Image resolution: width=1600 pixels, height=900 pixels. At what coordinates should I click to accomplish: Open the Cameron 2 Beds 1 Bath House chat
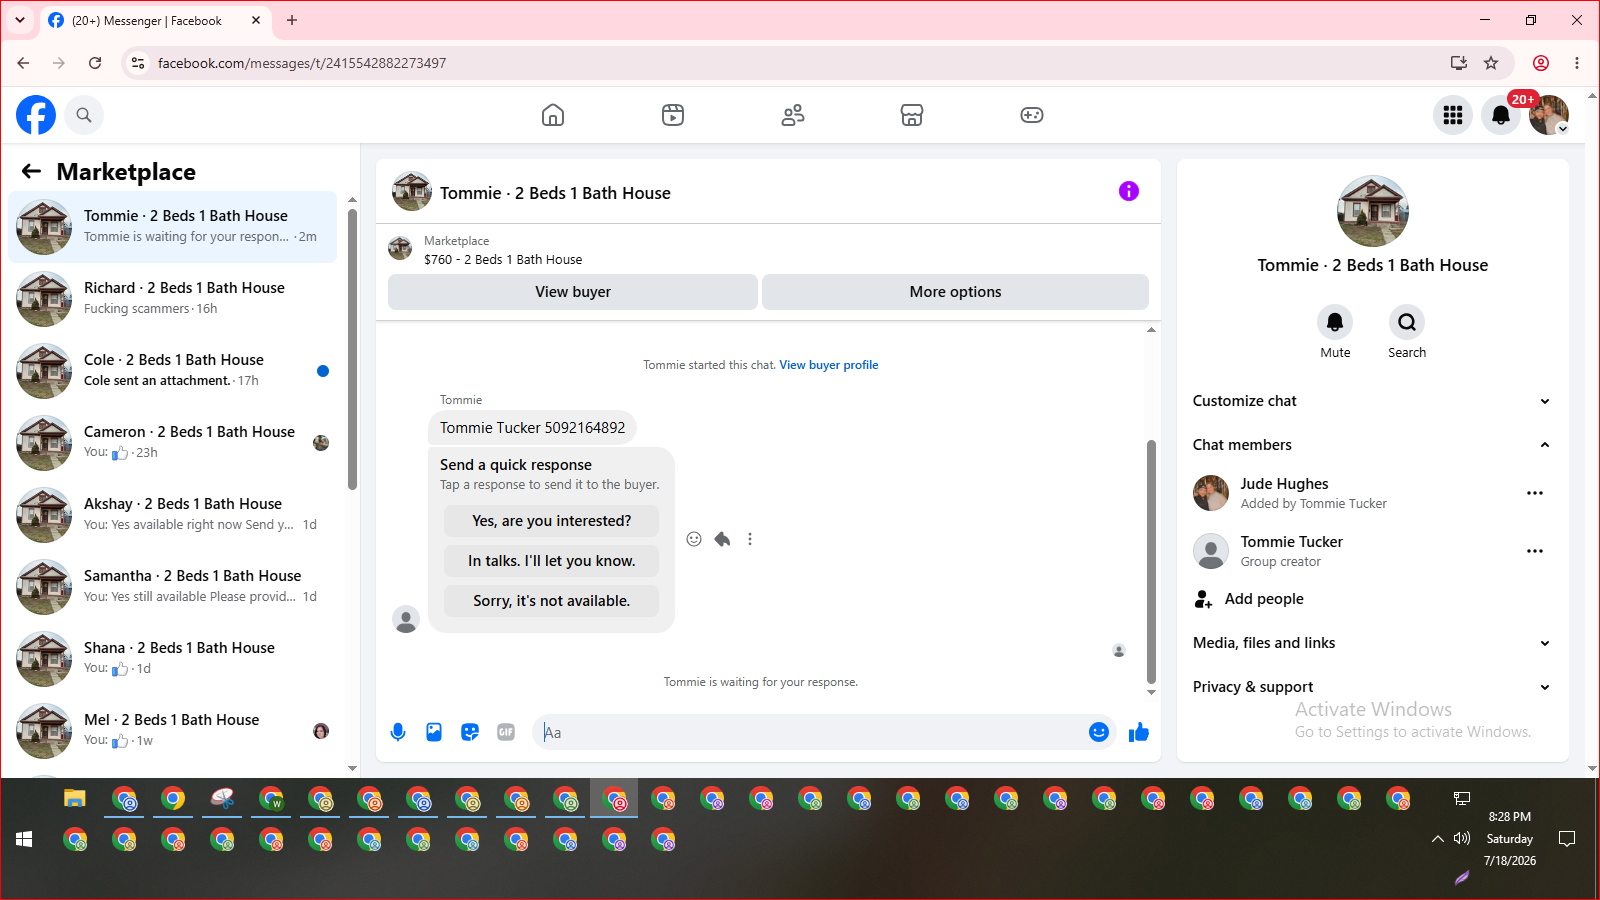tap(172, 443)
